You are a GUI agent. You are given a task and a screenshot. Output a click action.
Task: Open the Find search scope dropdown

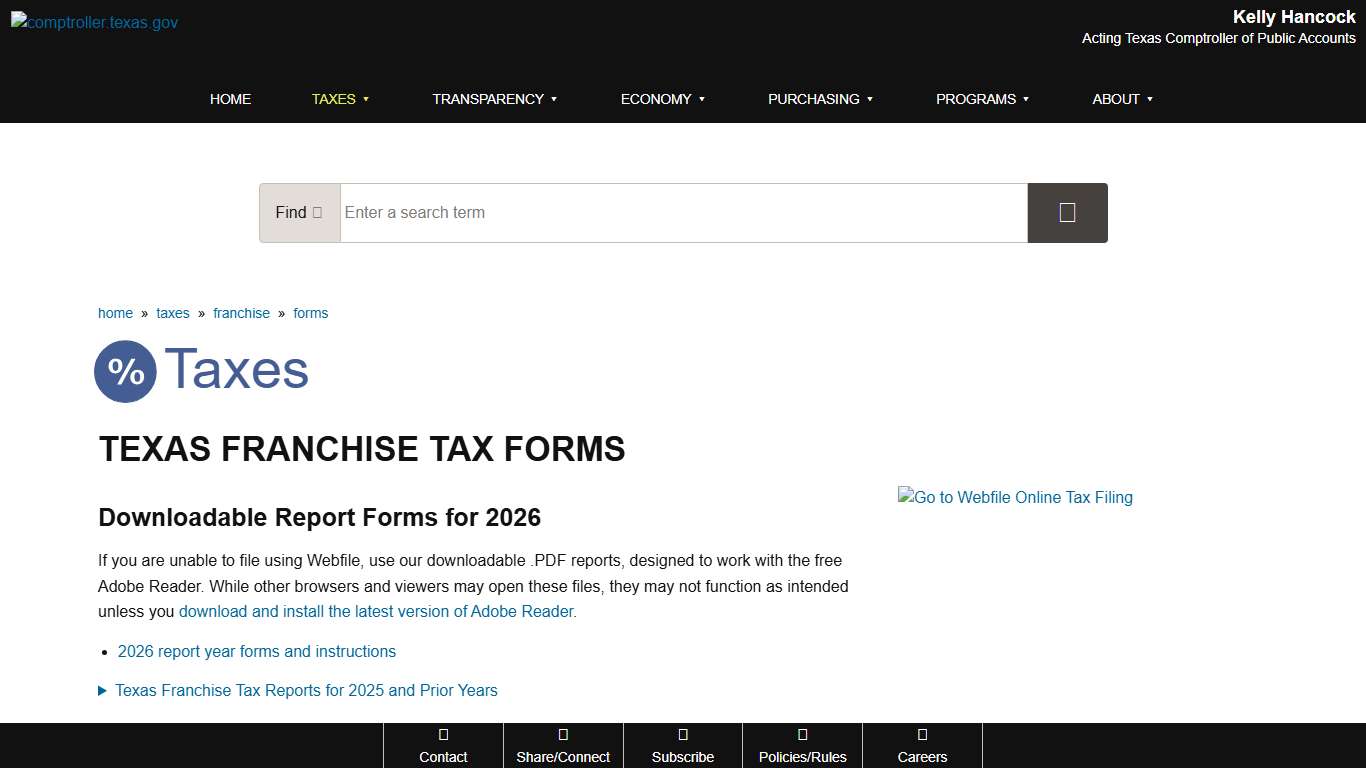coord(299,212)
